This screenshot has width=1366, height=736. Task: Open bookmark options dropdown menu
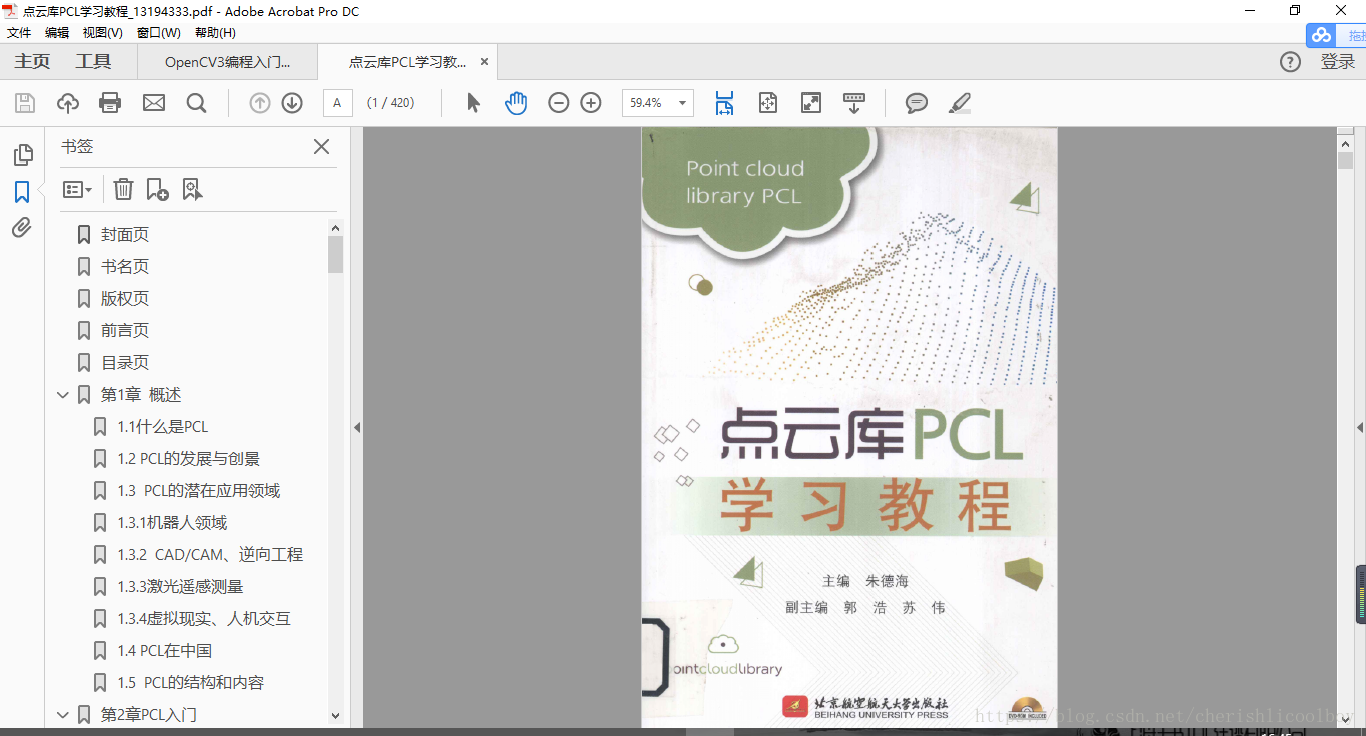tap(78, 189)
